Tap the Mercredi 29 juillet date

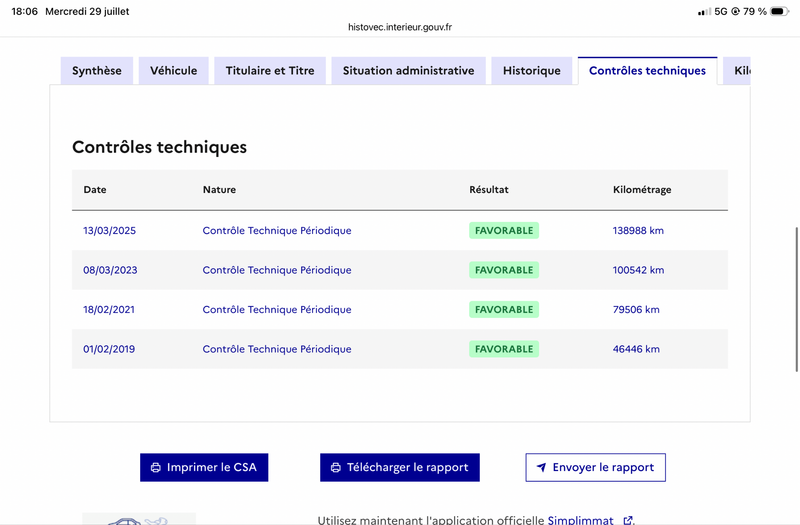point(87,11)
